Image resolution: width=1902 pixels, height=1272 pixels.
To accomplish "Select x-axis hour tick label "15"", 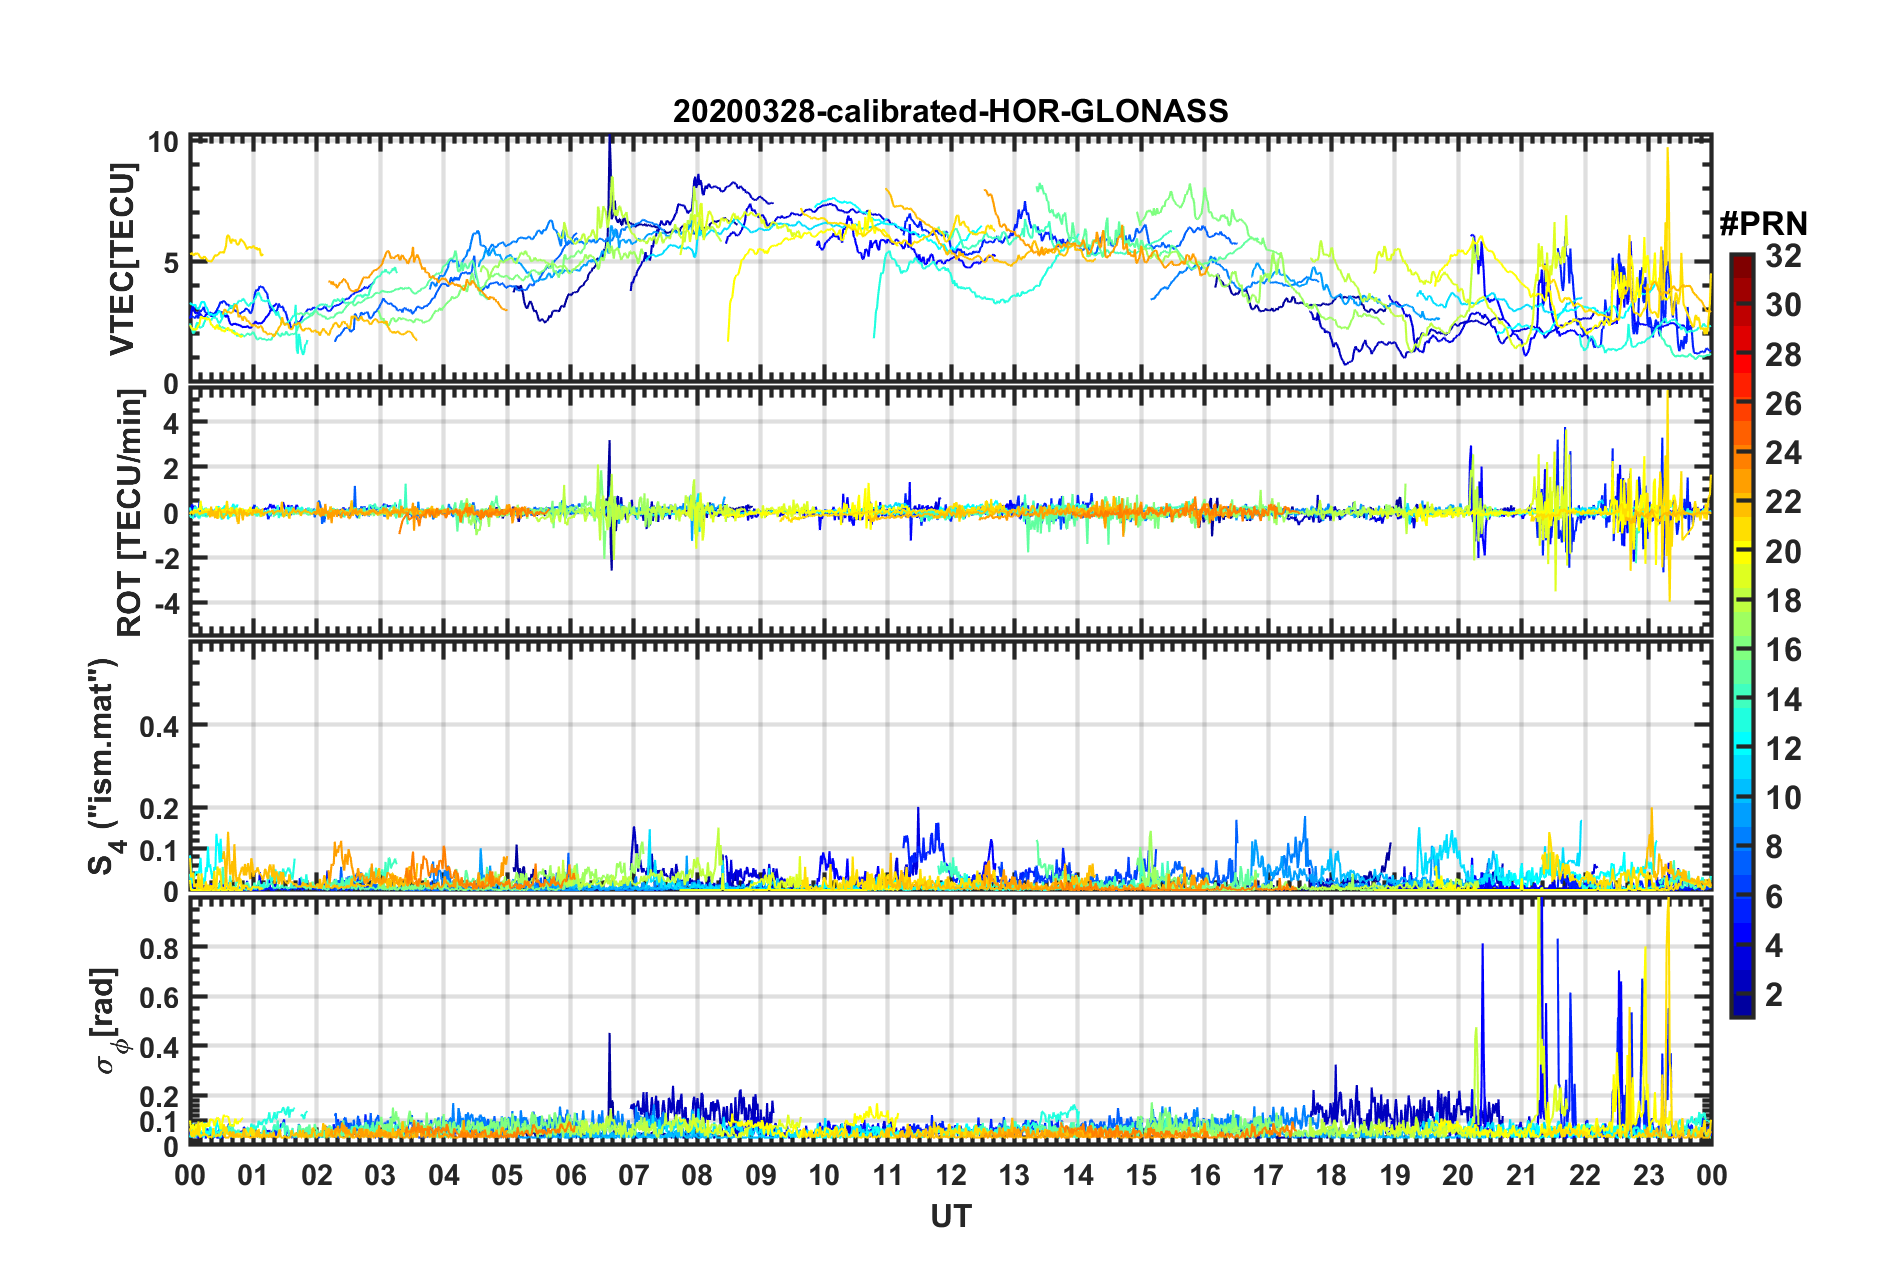I will (1141, 1175).
